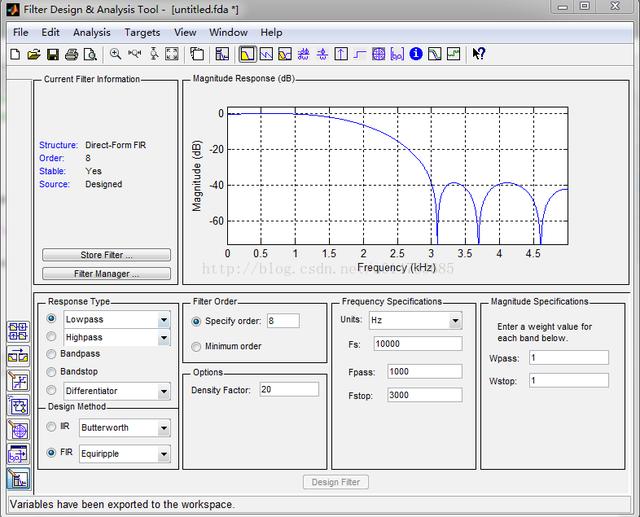Show the Step Response plot
This screenshot has height=517, width=640.
[360, 54]
